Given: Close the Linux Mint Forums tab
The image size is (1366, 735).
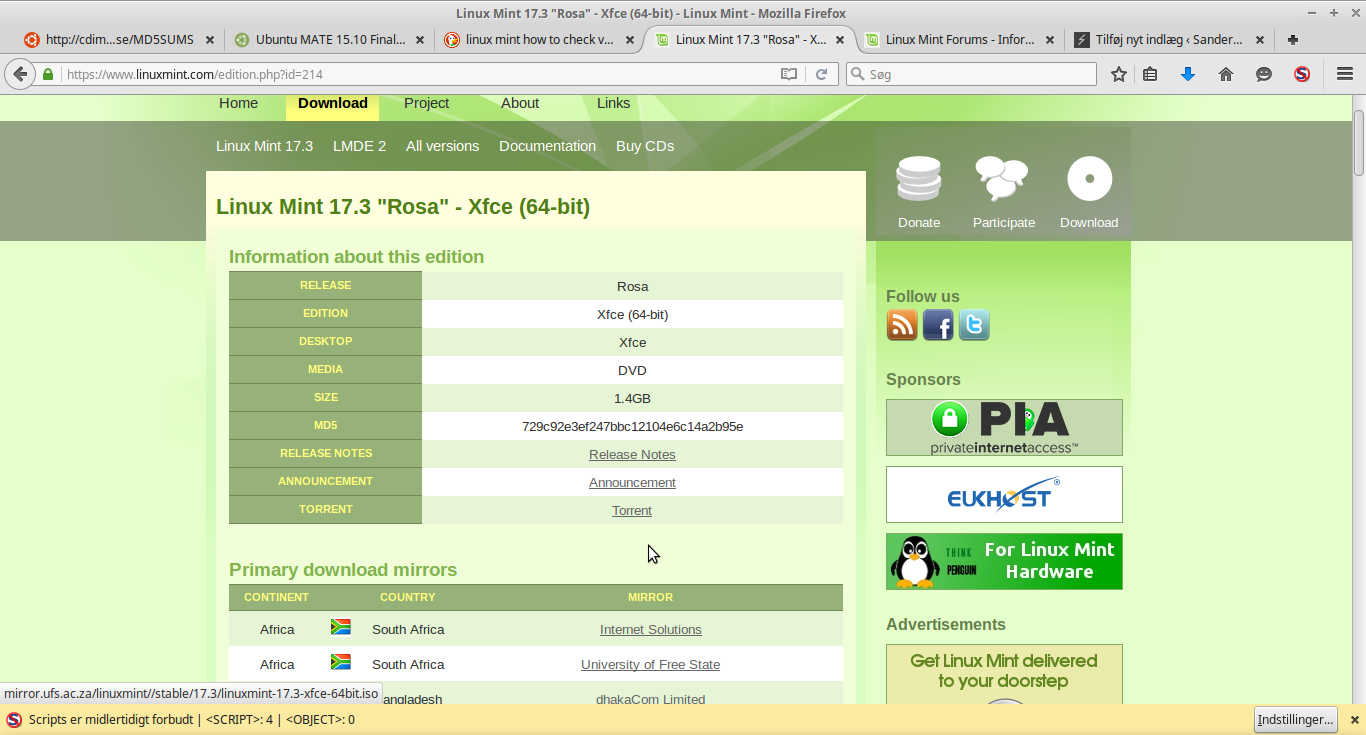Looking at the screenshot, I should [x=1050, y=40].
